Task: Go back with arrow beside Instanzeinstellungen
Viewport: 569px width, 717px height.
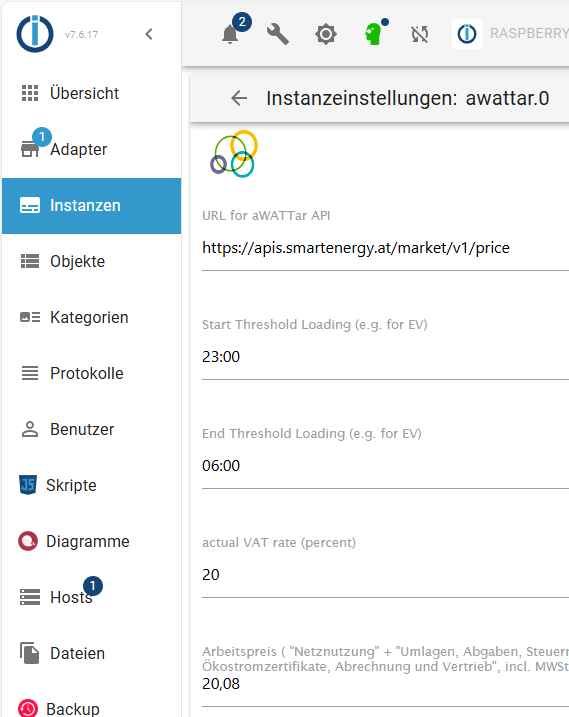Action: pos(239,98)
